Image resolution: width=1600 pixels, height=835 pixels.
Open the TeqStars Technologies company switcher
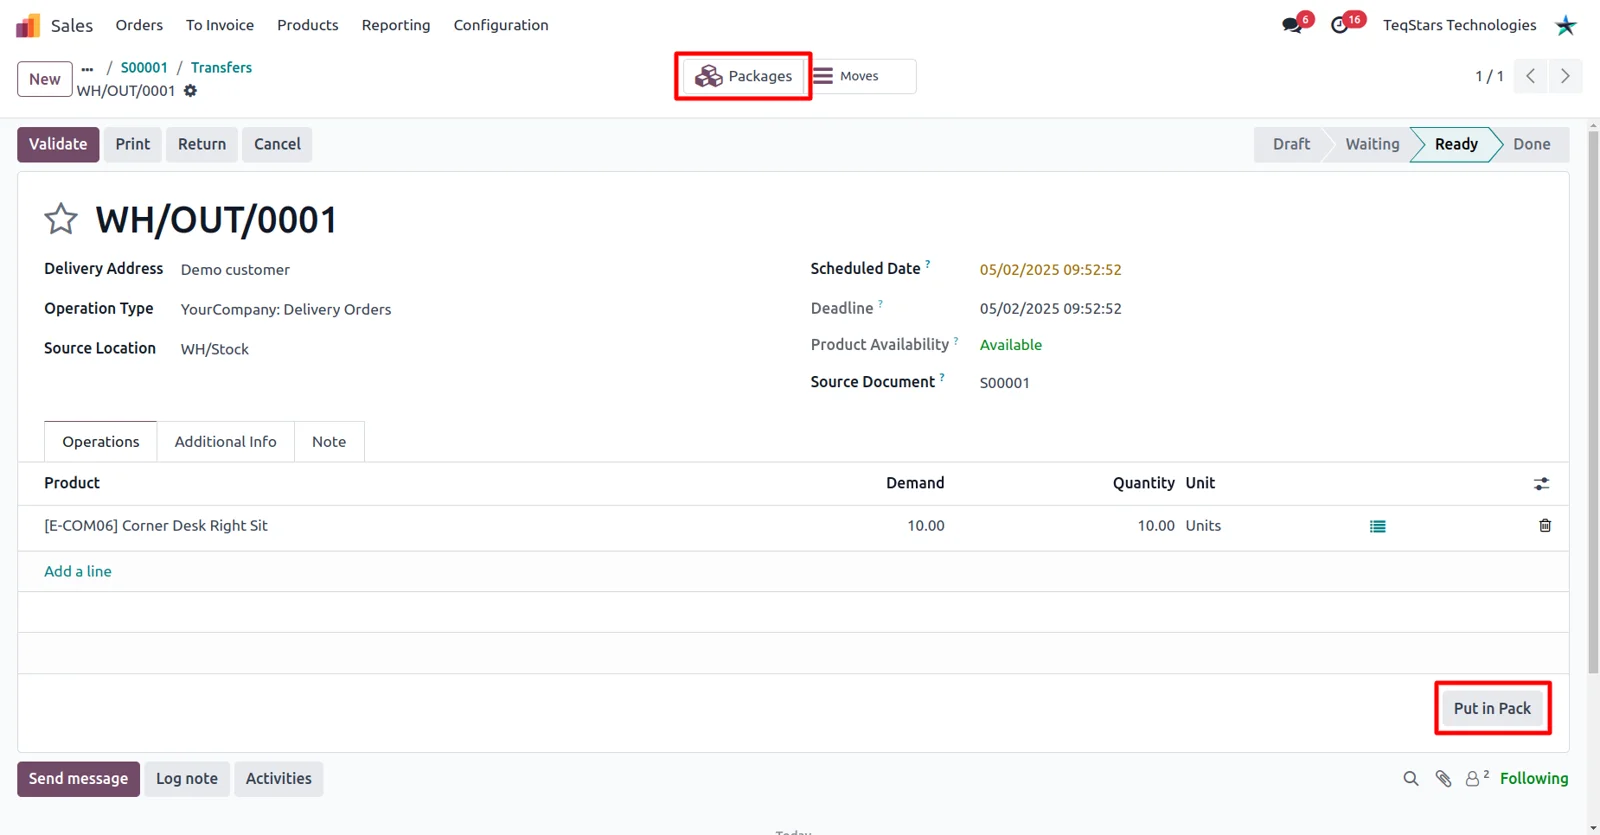pos(1459,25)
